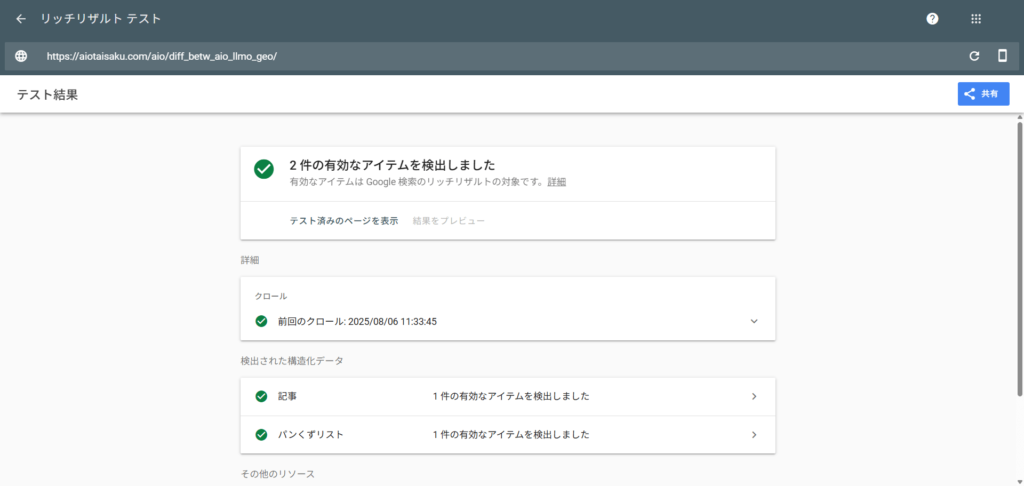Open the Google apps grid icon
Image resolution: width=1024 pixels, height=486 pixels.
click(976, 19)
